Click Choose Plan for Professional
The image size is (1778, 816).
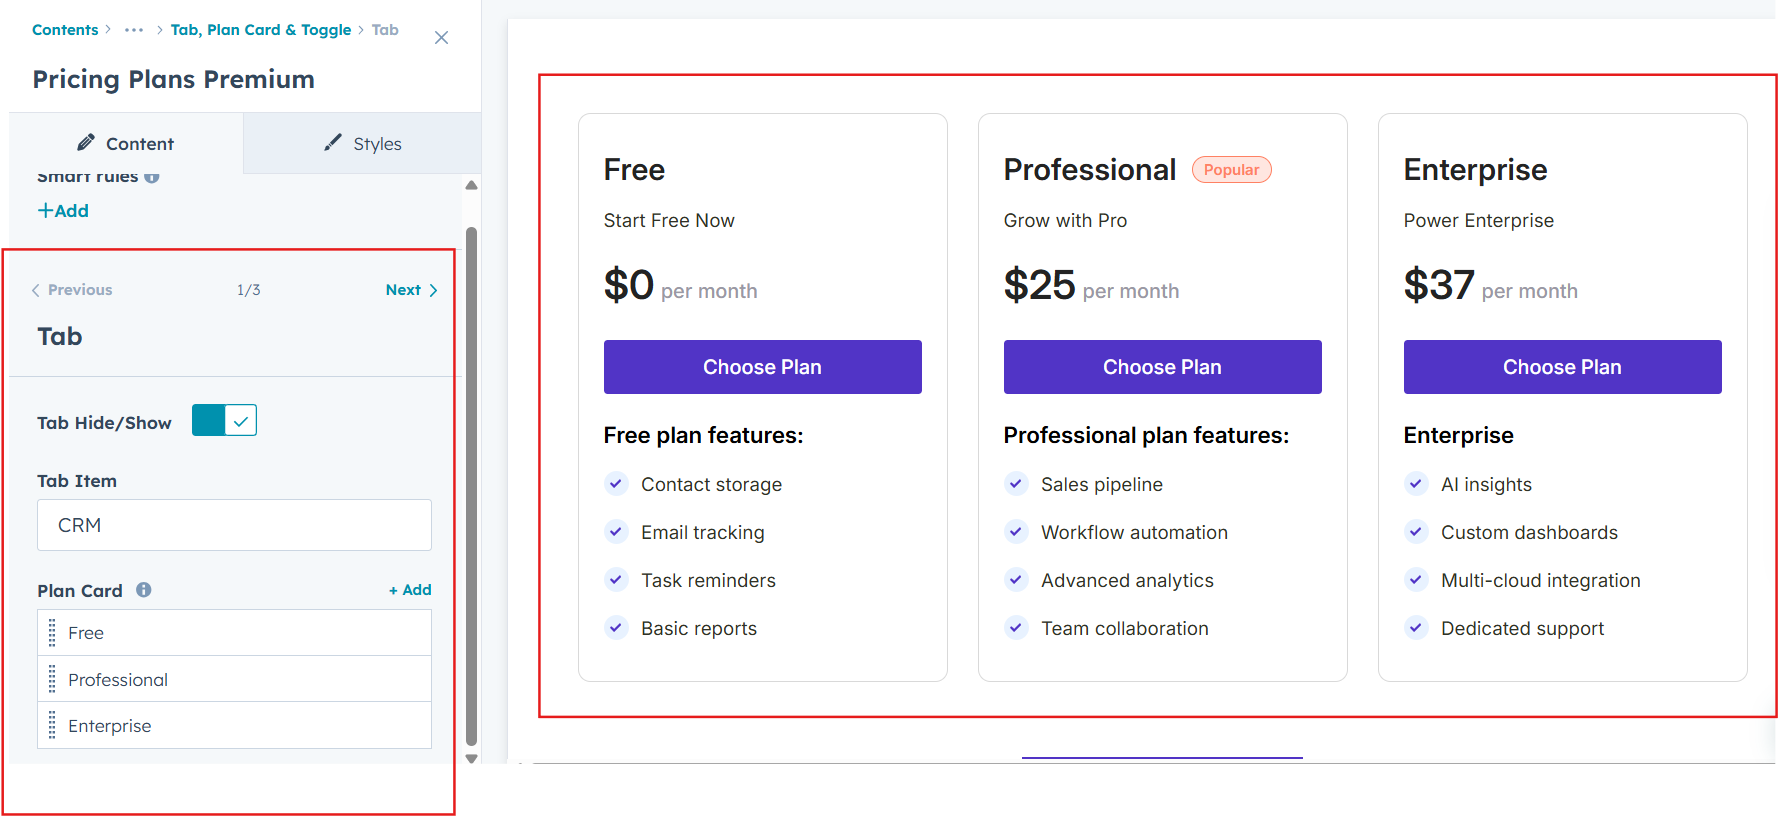point(1162,367)
